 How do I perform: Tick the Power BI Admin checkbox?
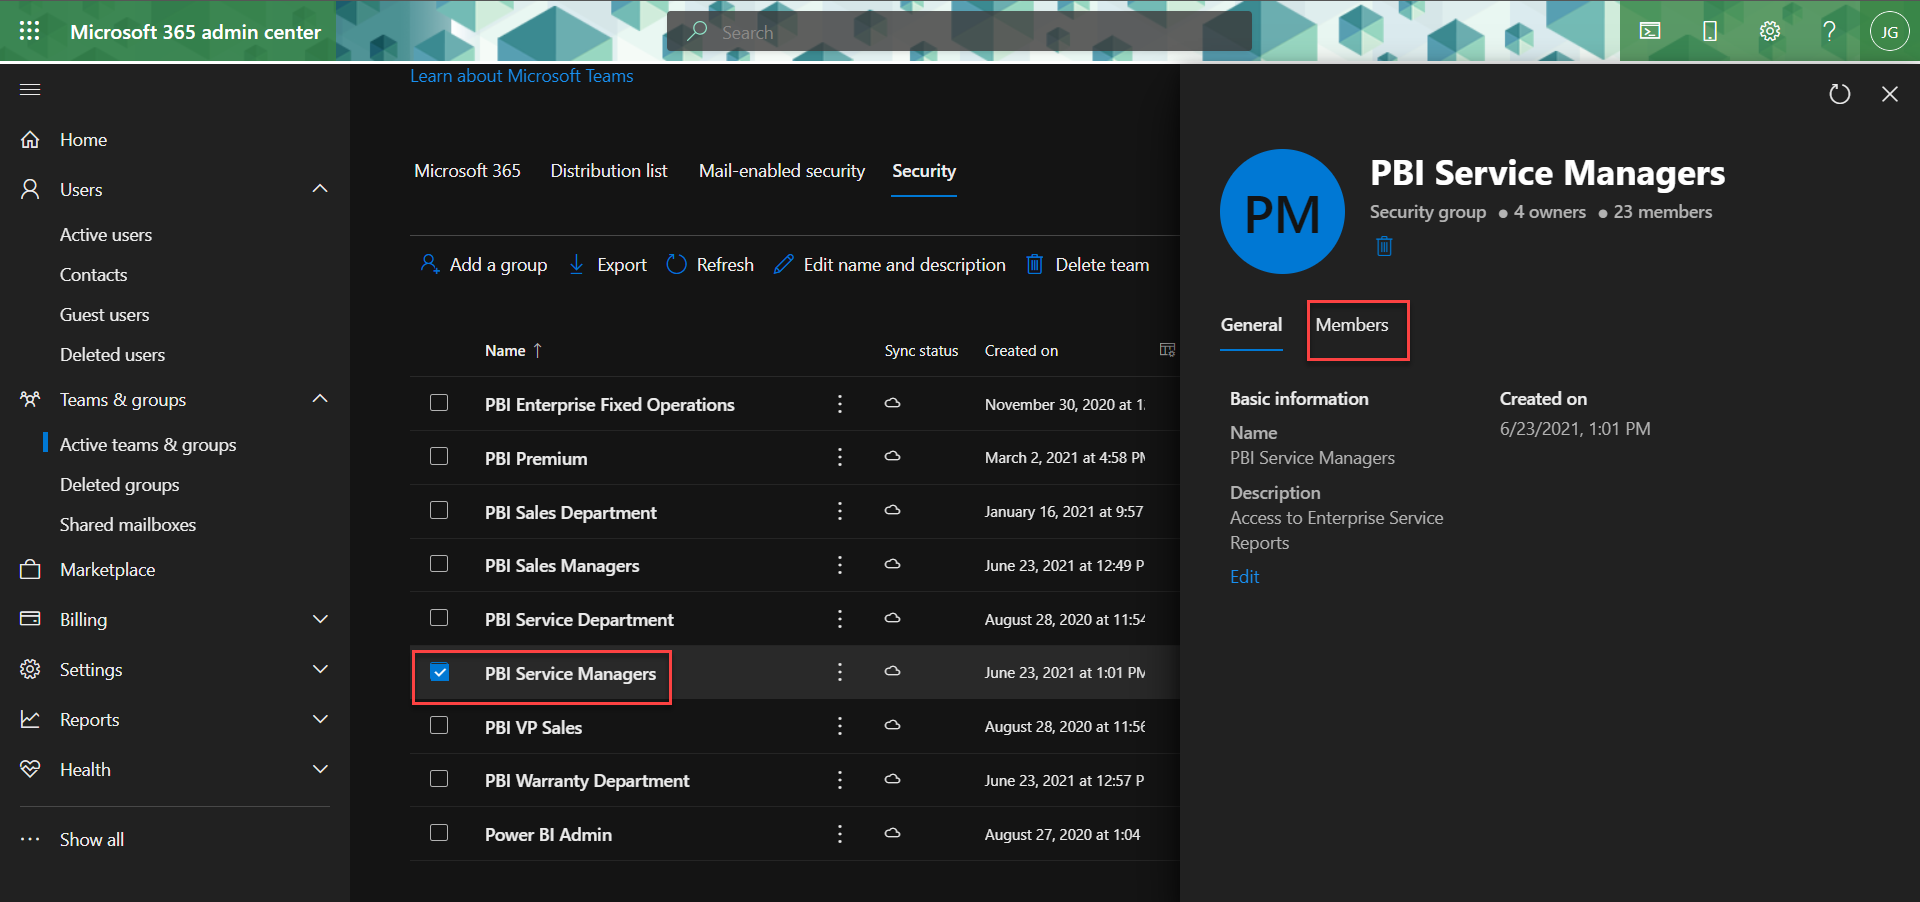[x=439, y=833]
